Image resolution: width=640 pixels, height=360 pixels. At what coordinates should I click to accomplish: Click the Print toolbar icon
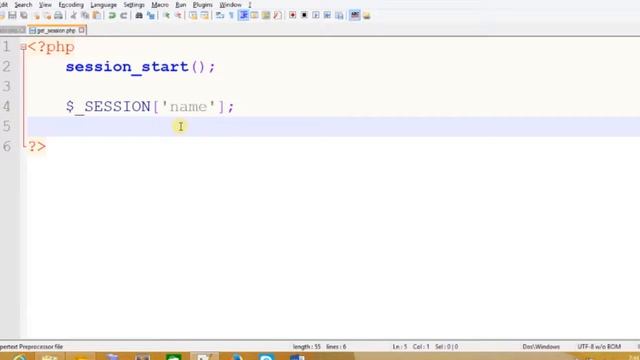pos(58,16)
